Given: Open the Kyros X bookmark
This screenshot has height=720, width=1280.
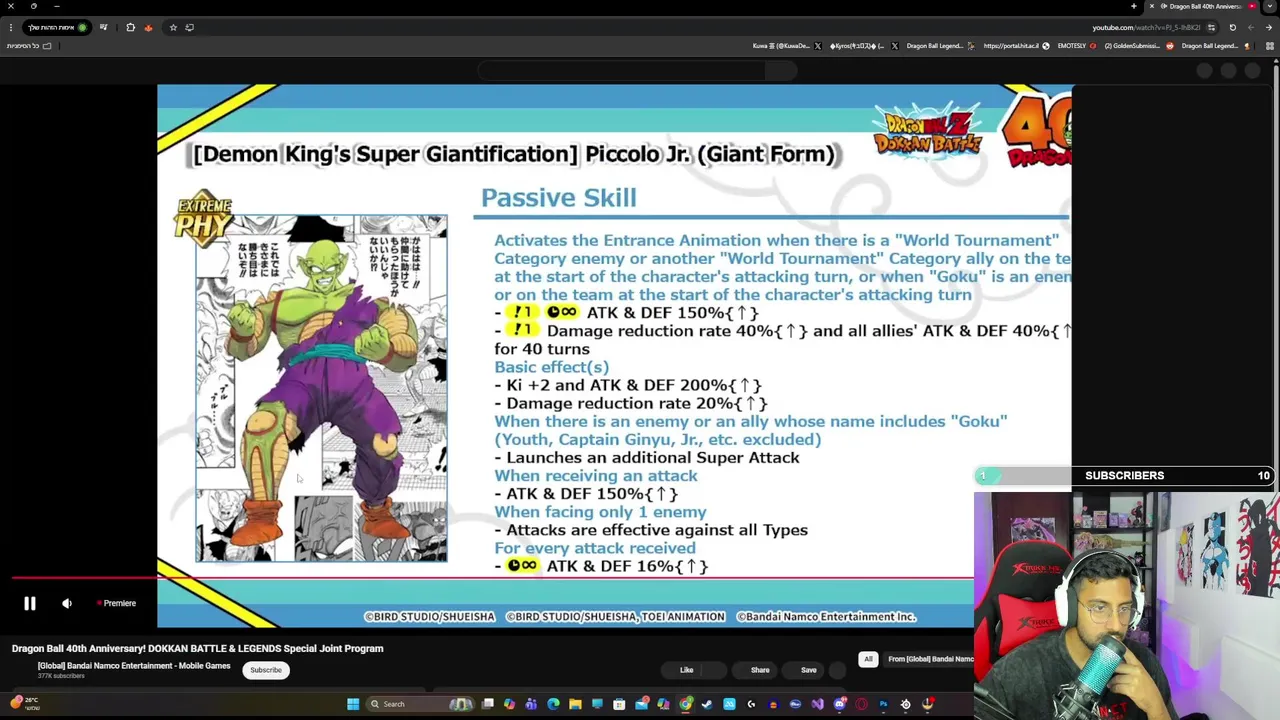Looking at the screenshot, I should (864, 46).
